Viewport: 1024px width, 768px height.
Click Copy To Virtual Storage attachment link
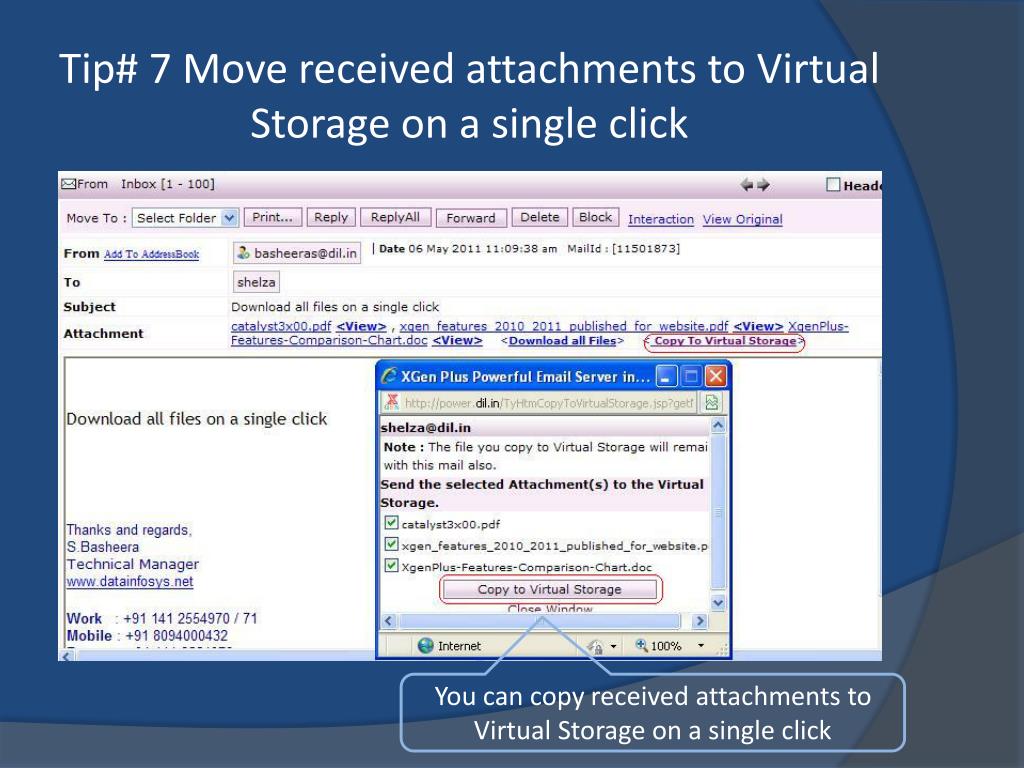[725, 341]
